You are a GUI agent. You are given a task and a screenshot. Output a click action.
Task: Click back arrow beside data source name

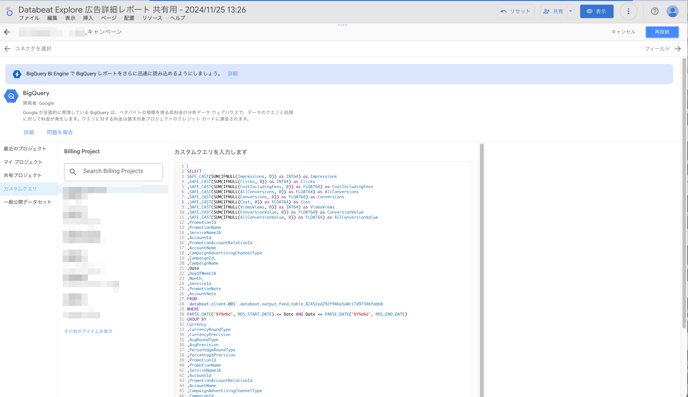[7, 32]
